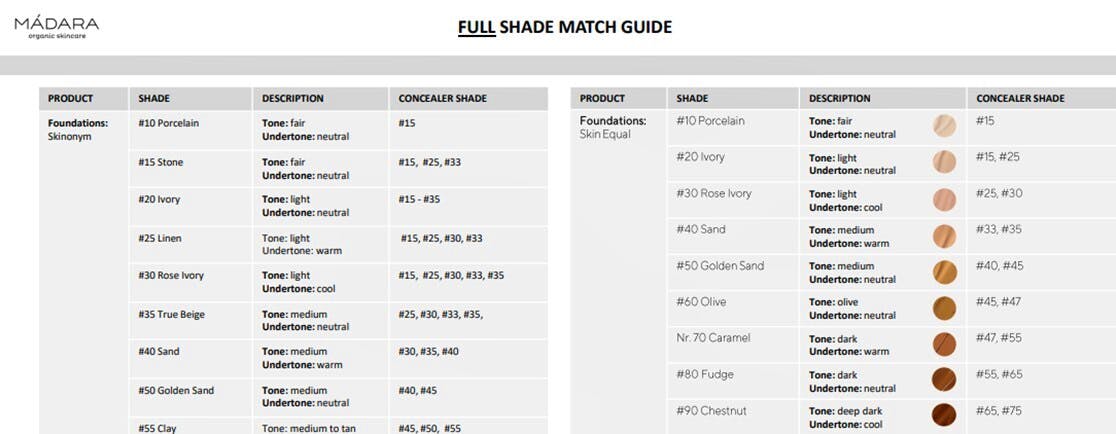
Task: Select the #90 Chestnut swatch circle
Action: click(944, 414)
